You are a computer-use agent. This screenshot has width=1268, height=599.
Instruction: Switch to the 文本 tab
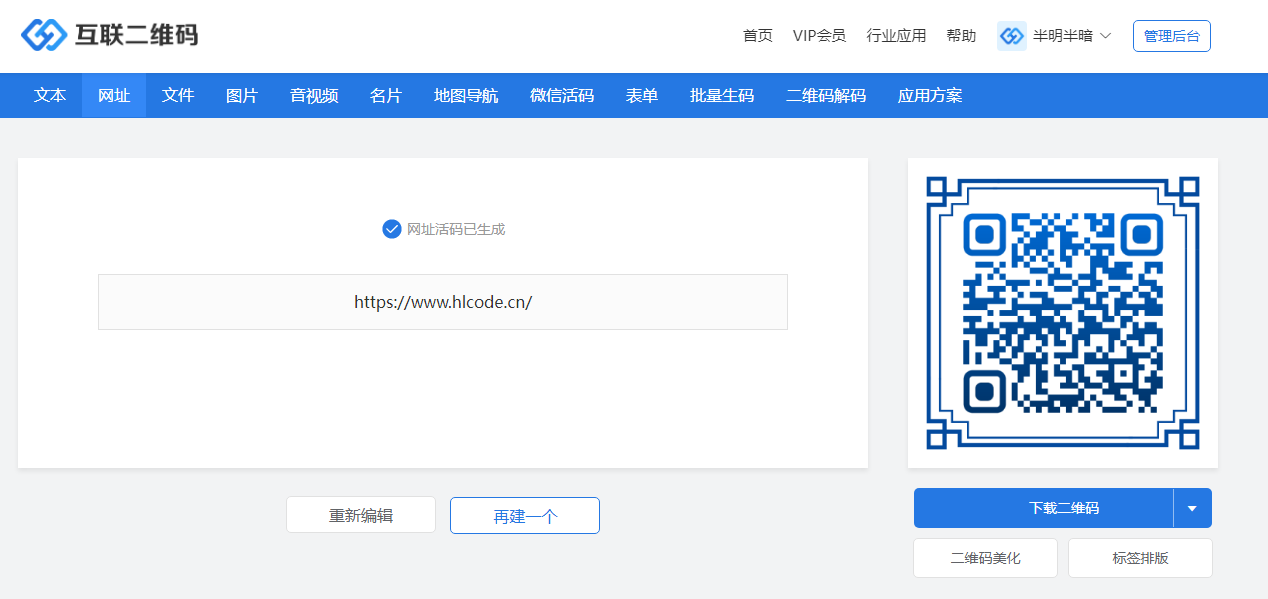[x=50, y=96]
